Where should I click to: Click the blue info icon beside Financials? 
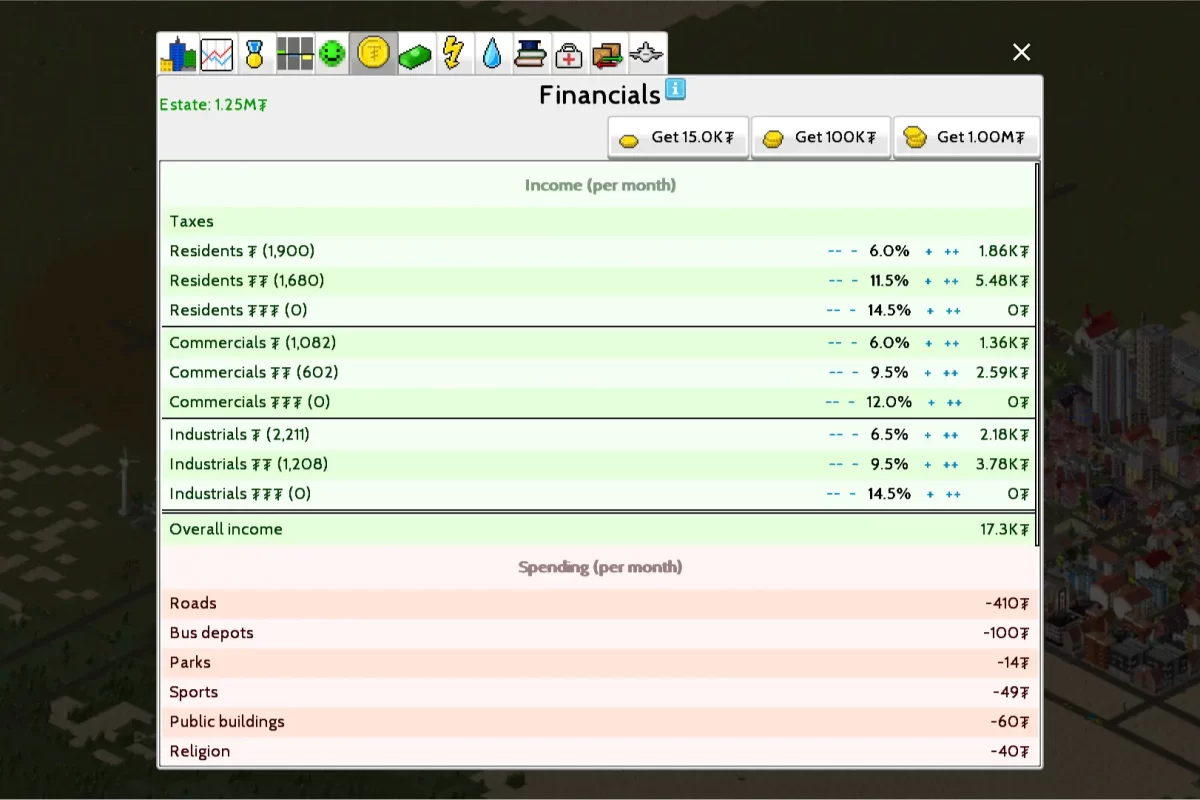[675, 90]
